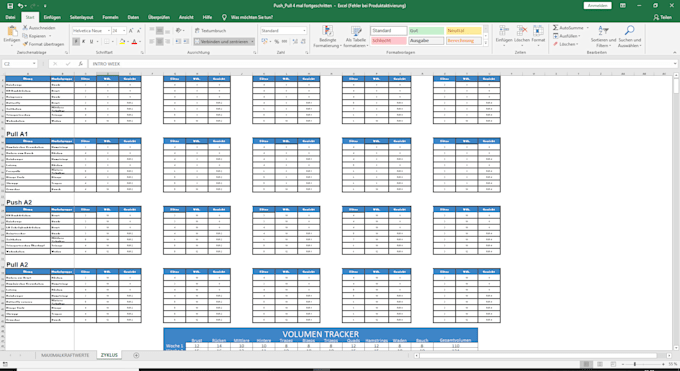Switch to the Daten tab
The width and height of the screenshot is (680, 371).
133,17
